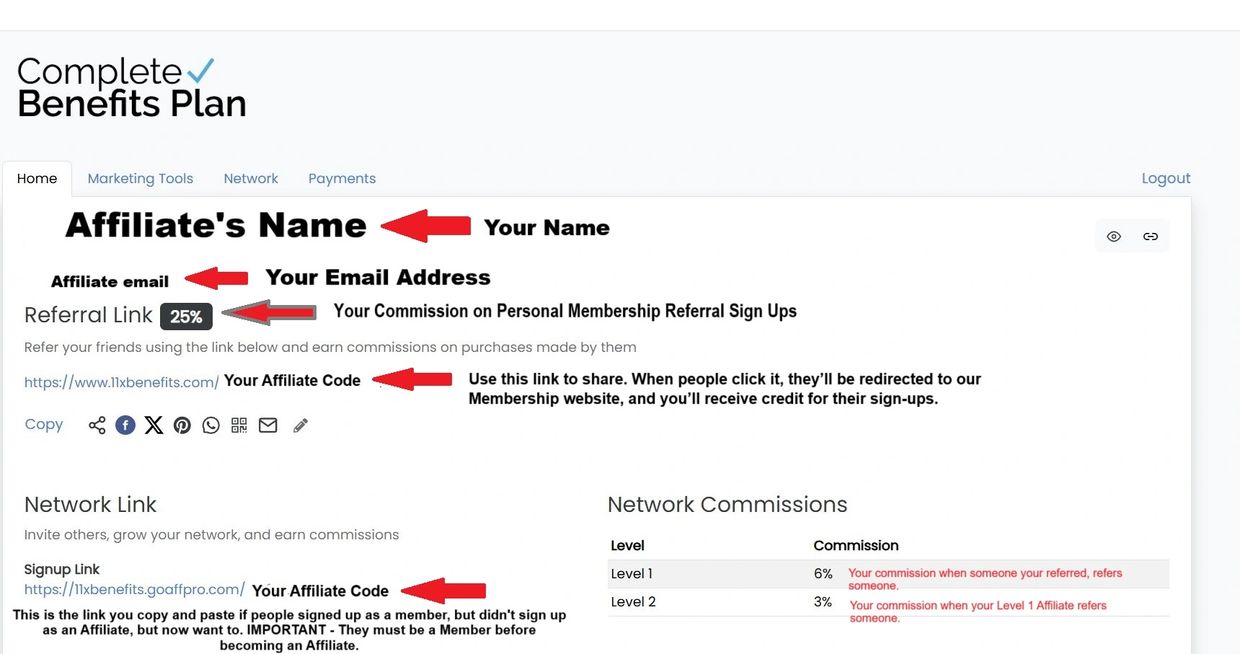This screenshot has height=654, width=1240.
Task: Click the Complete Benefits Plan logo
Action: (x=131, y=87)
